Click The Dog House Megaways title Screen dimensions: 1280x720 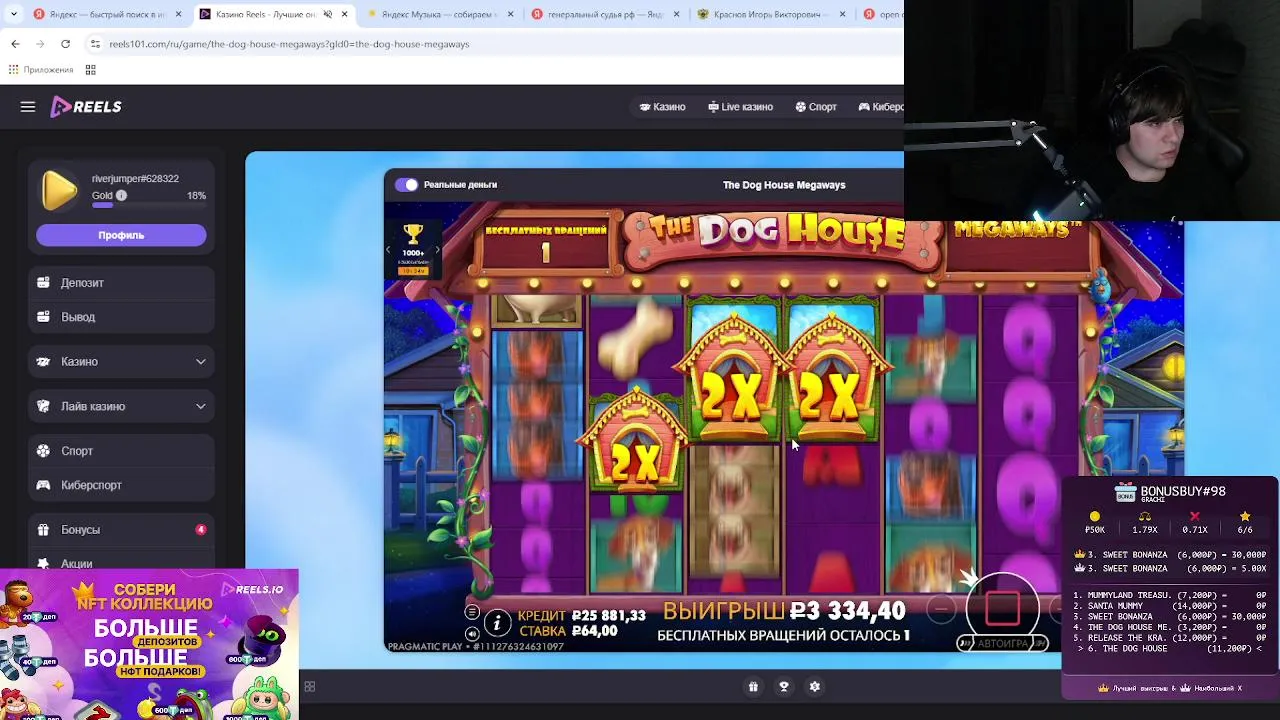click(x=784, y=185)
